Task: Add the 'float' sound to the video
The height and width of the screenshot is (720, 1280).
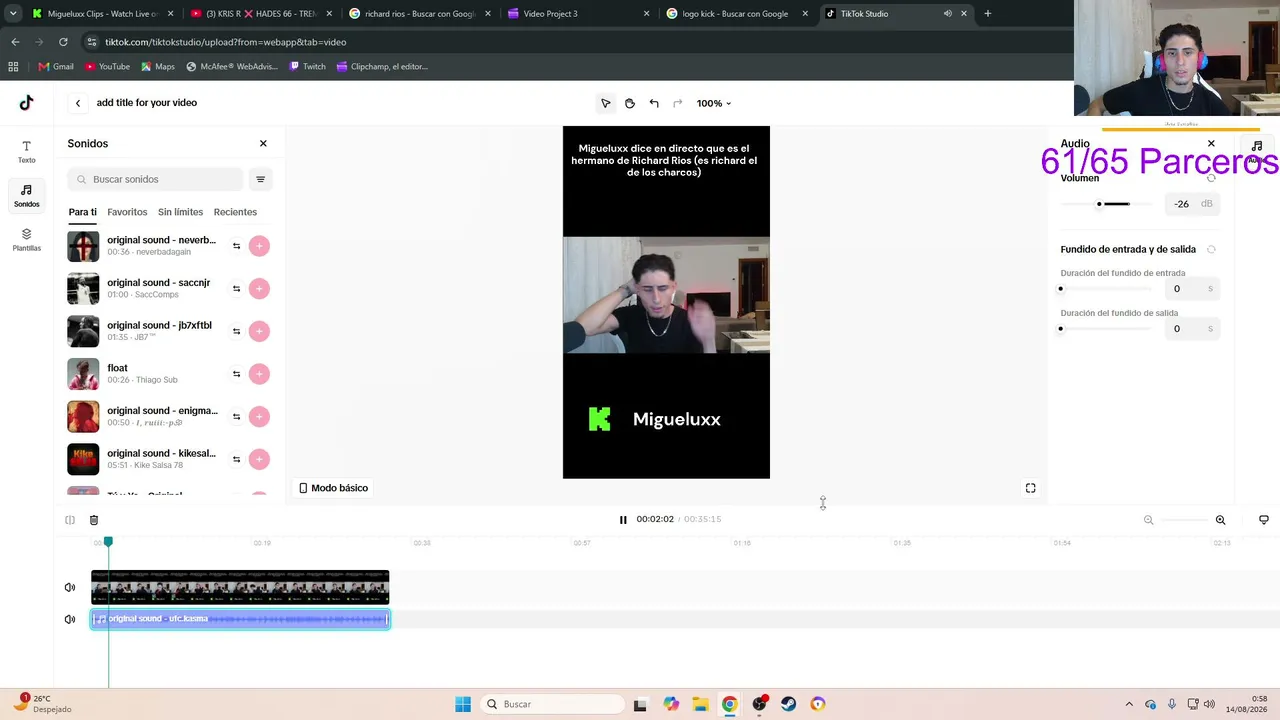Action: (259, 374)
